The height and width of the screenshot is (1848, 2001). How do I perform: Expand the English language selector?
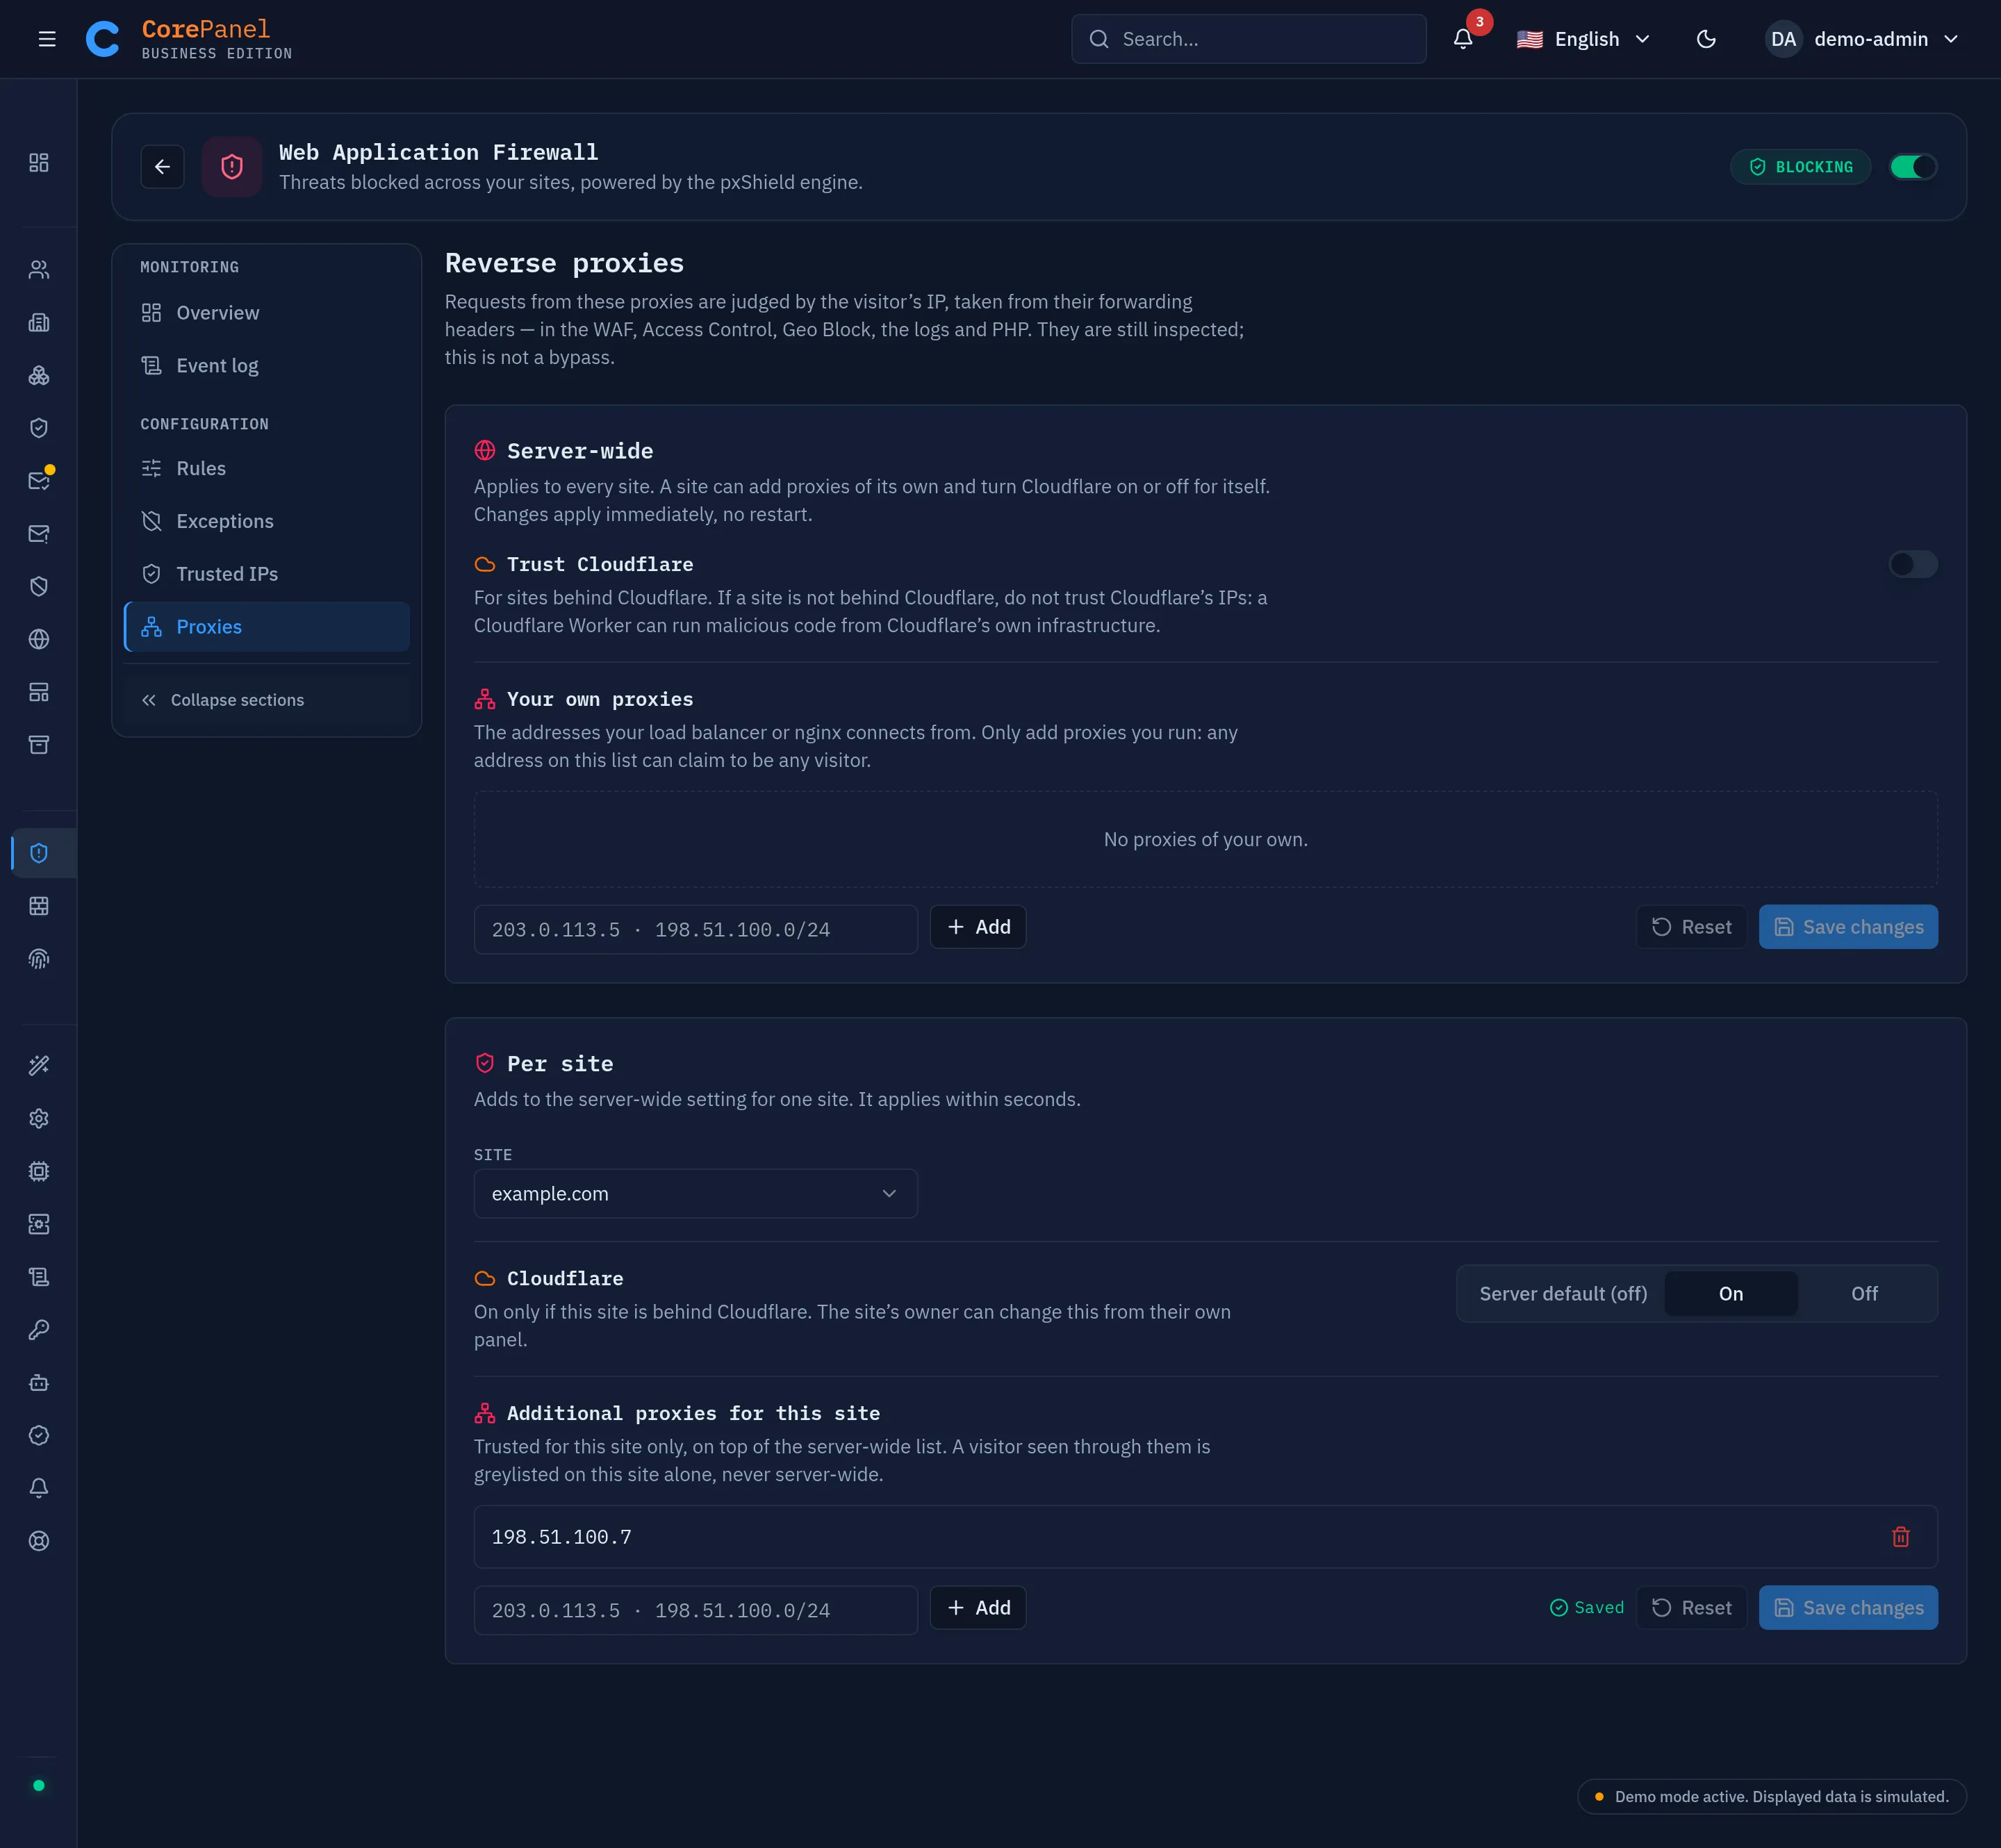point(1583,39)
